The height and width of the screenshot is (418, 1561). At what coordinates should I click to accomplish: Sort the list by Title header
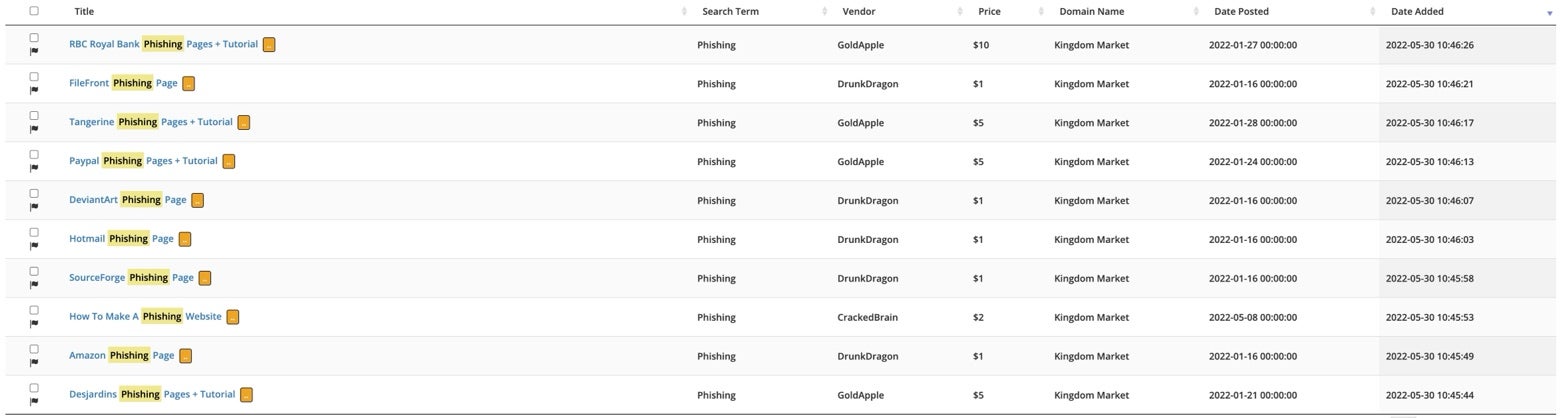pos(84,12)
